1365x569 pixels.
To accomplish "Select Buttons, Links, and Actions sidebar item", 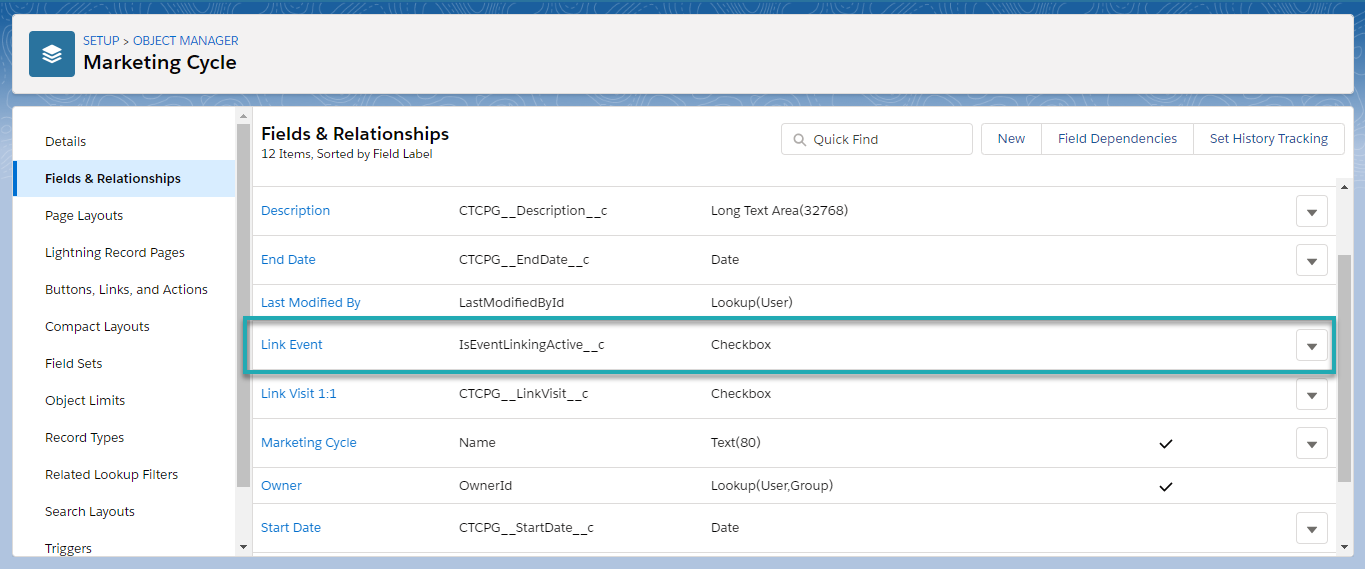I will 126,290.
